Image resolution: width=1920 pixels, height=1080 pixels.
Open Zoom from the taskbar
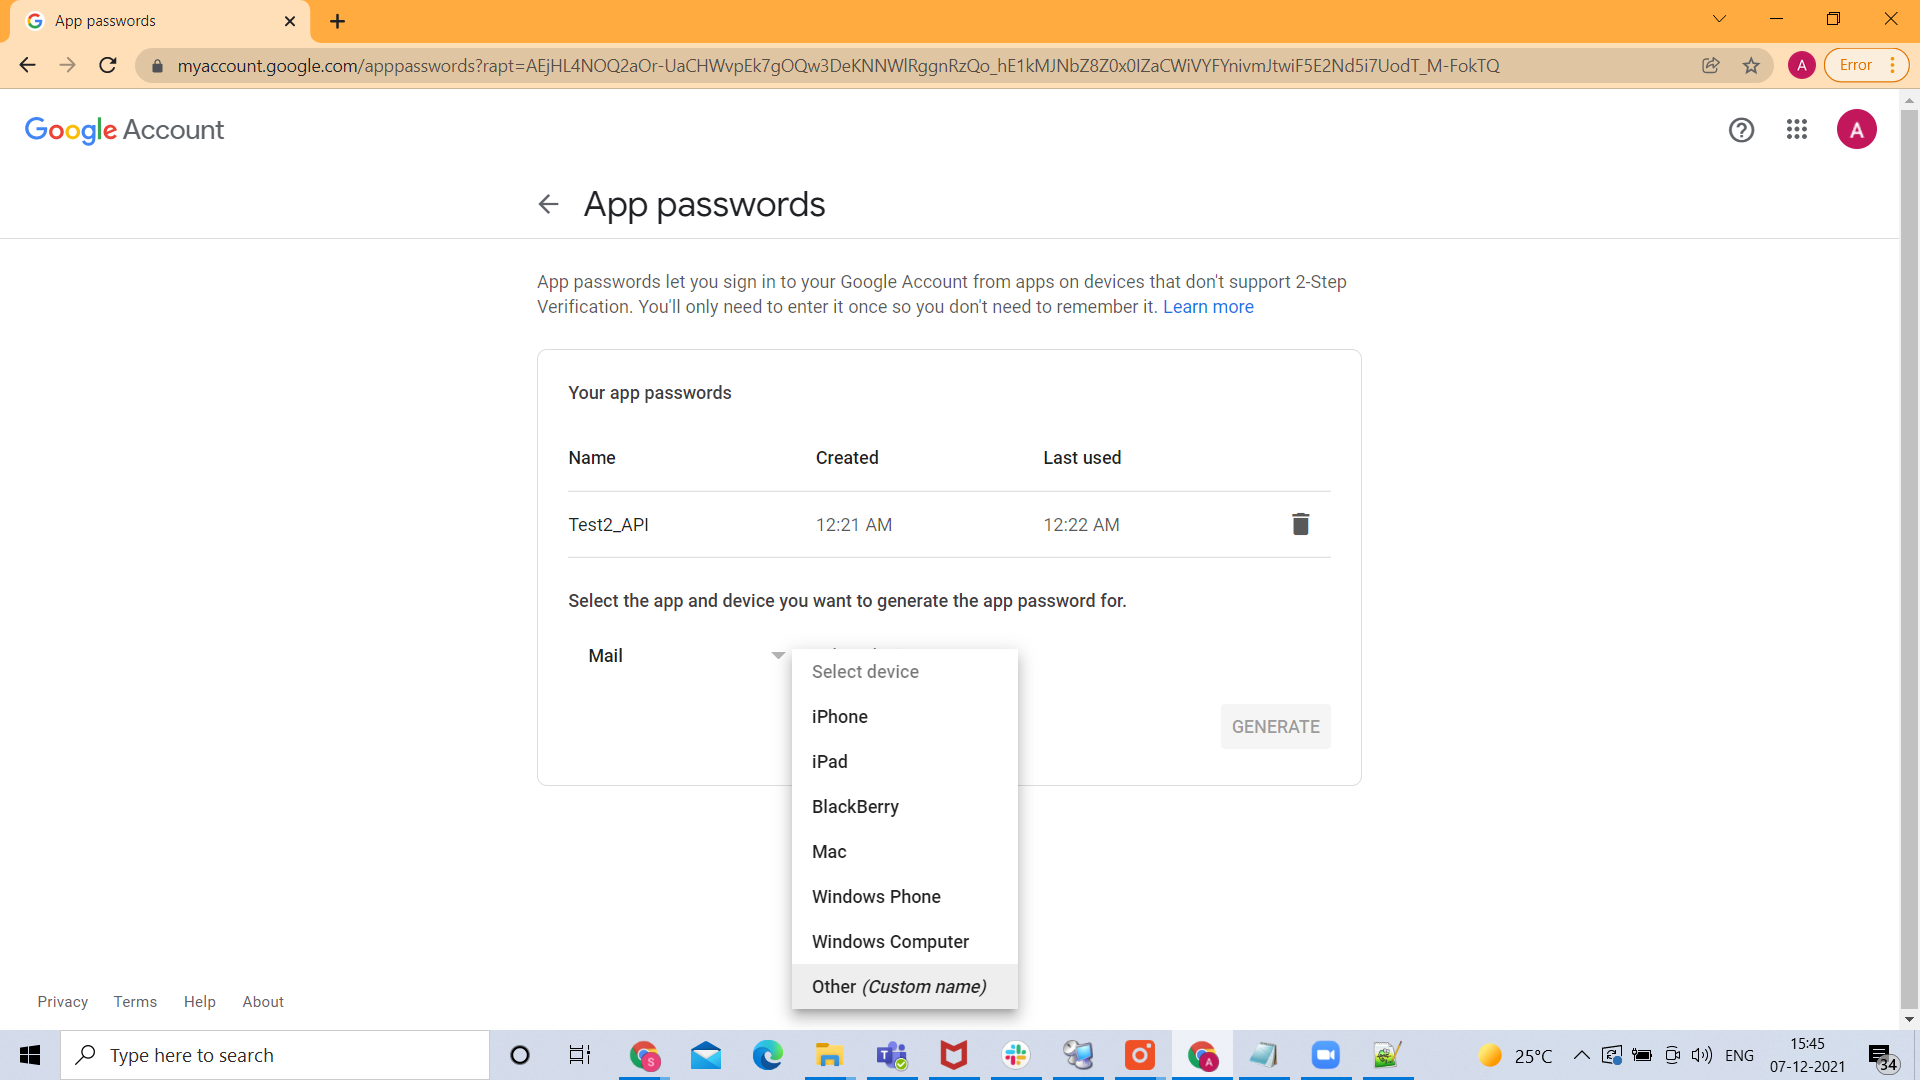tap(1326, 1055)
